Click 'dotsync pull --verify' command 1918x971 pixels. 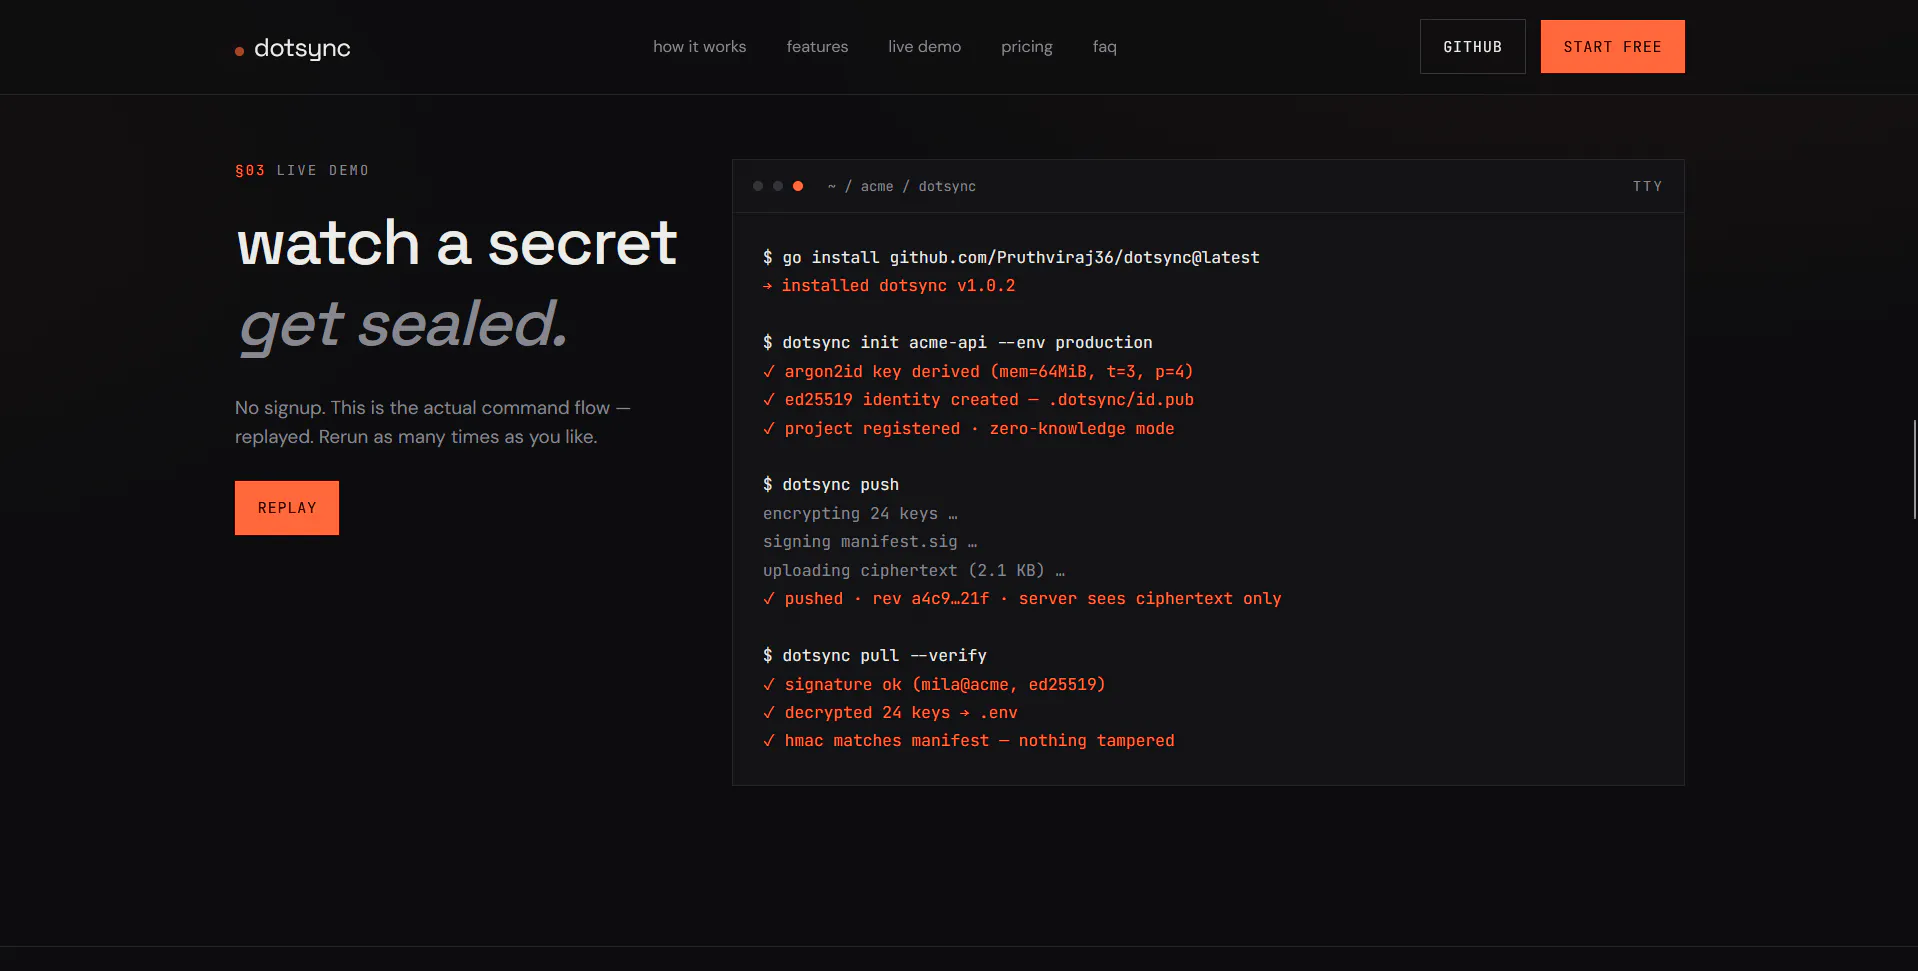[x=875, y=655]
